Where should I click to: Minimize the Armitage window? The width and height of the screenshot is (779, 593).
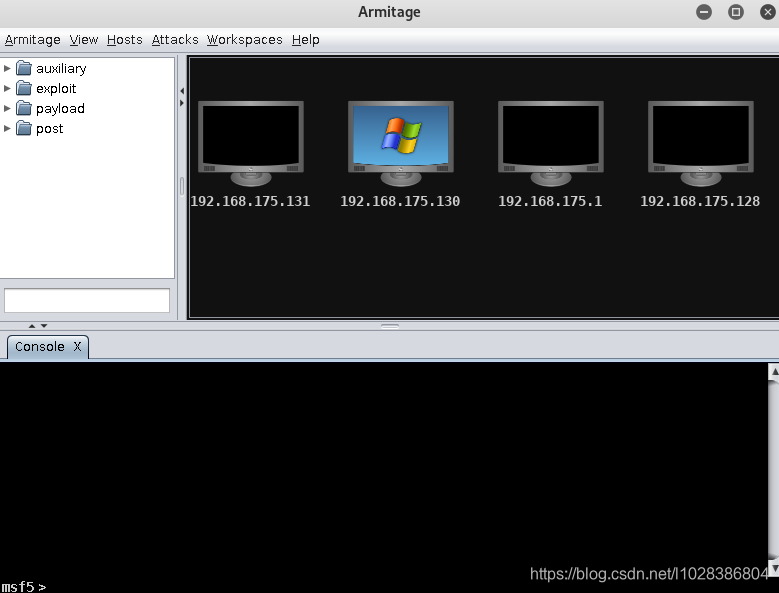click(704, 12)
